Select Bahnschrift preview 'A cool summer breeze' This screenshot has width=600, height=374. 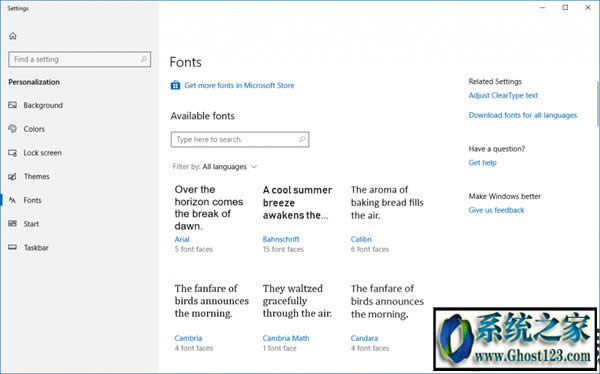pyautogui.click(x=297, y=203)
